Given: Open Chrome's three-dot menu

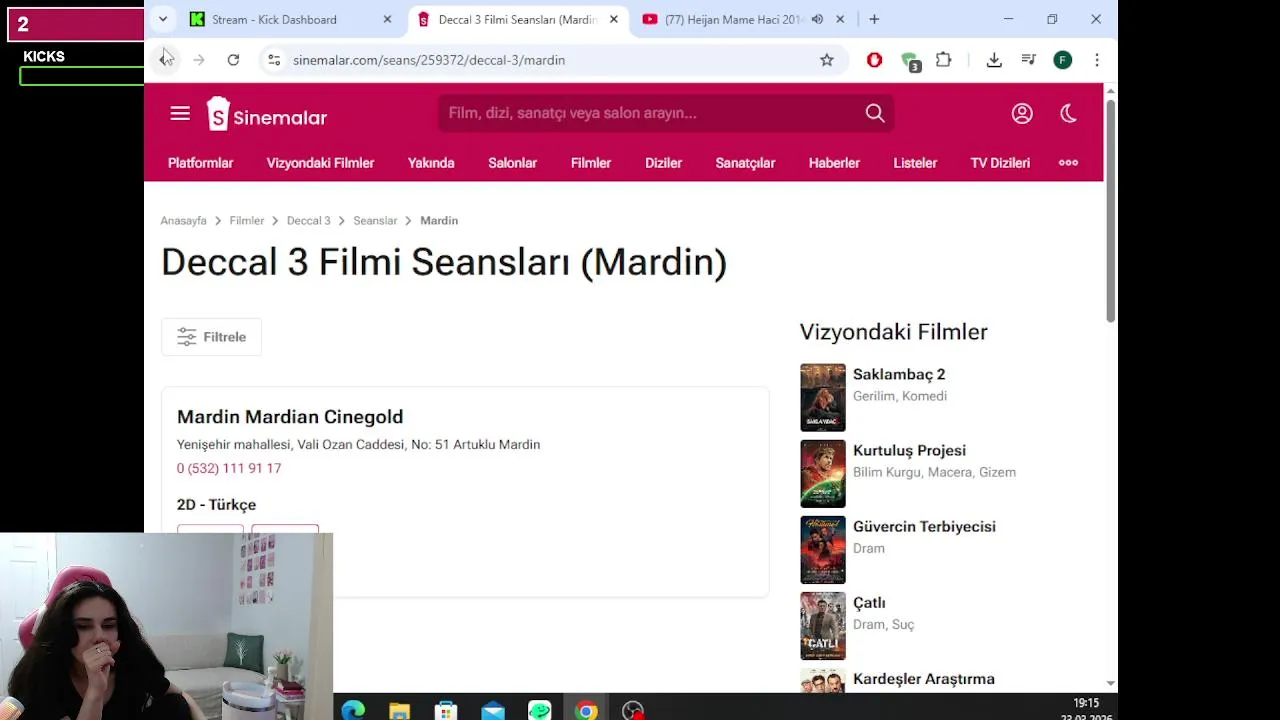Looking at the screenshot, I should click(1097, 60).
